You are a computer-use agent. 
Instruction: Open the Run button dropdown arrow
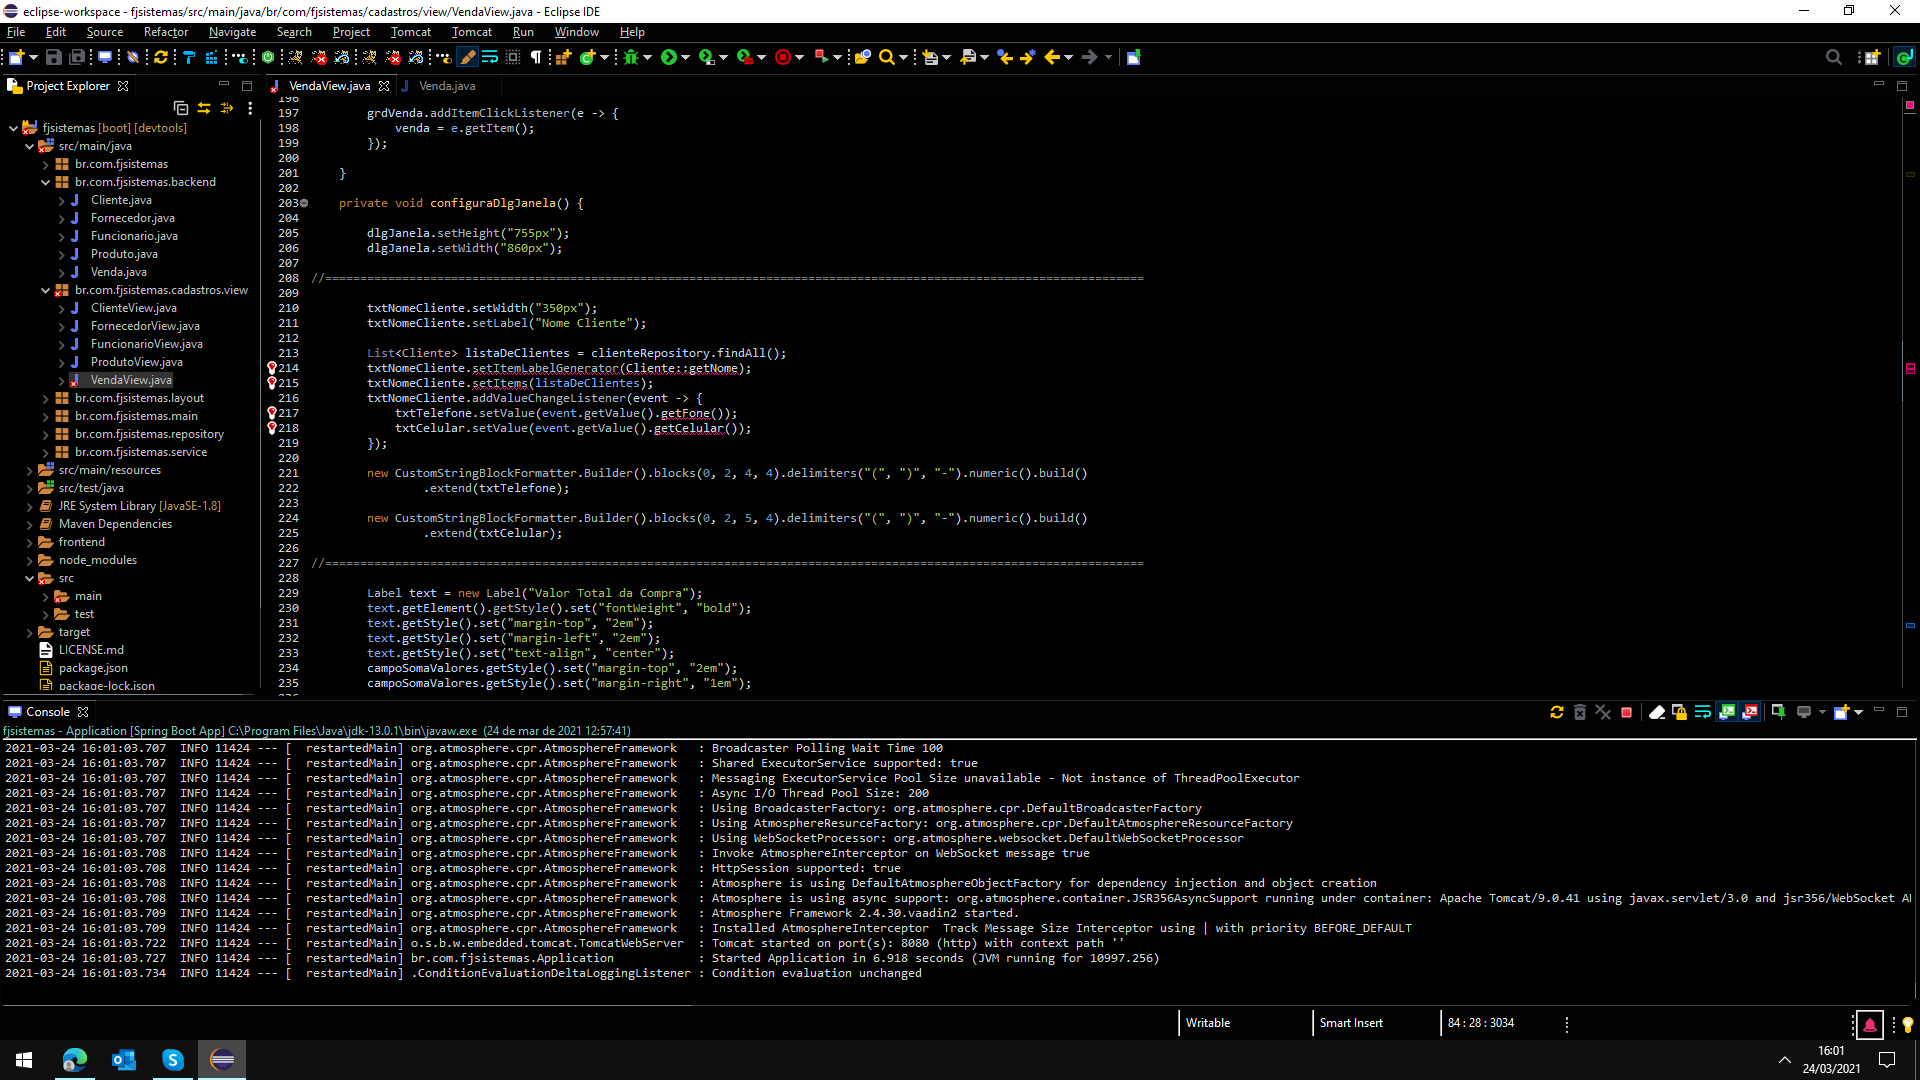pos(686,57)
